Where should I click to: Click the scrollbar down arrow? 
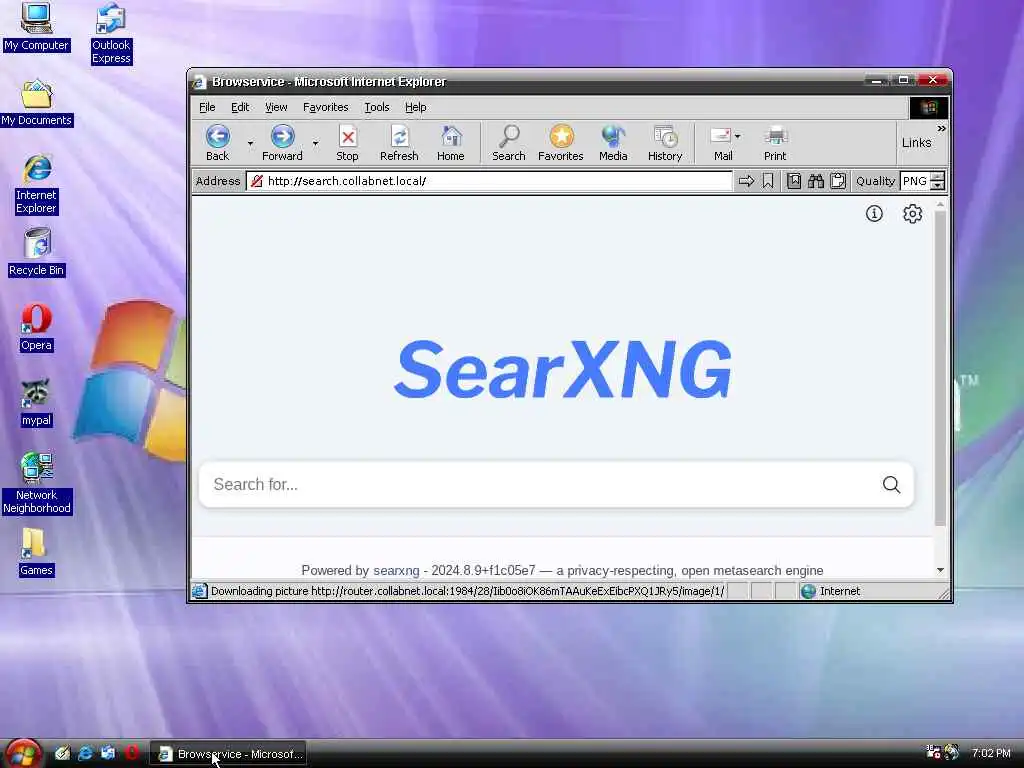tap(940, 570)
